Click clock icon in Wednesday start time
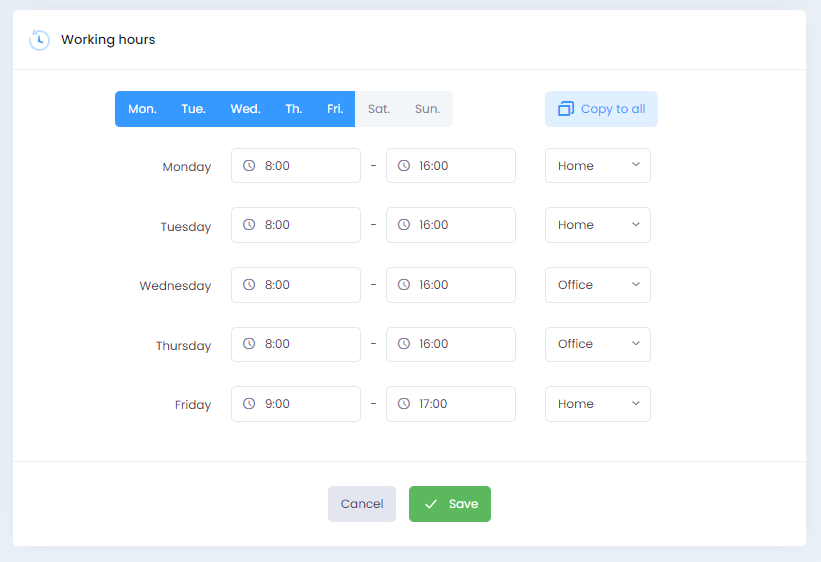This screenshot has height=562, width=821. (249, 284)
